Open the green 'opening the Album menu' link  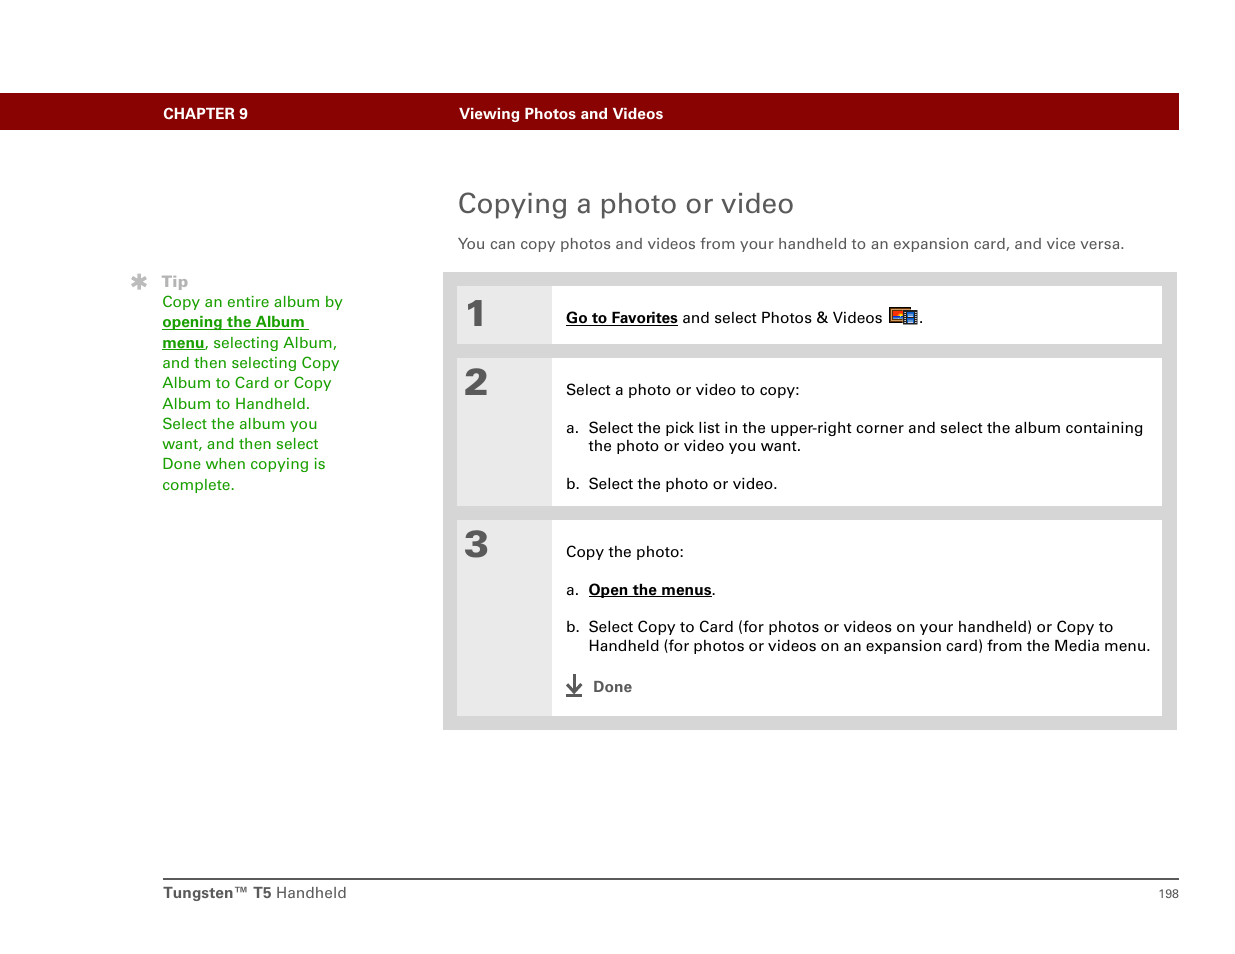tap(235, 332)
